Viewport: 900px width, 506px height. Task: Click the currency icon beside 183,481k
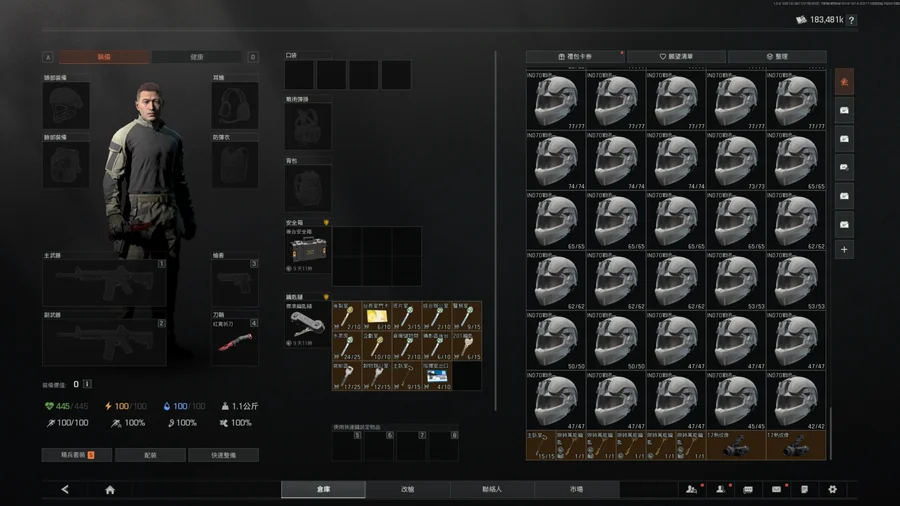(801, 20)
